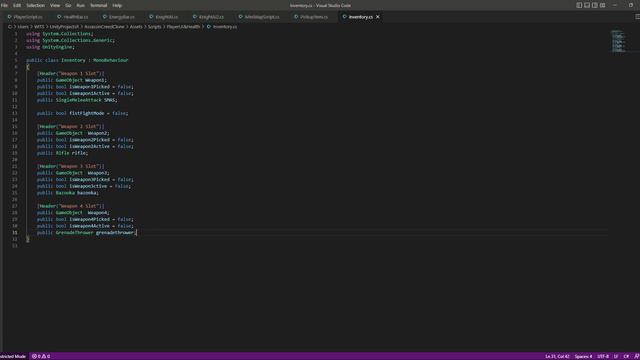Viewport: 640px width, 360px height.
Task: Open the Edit menu
Action: (17, 5)
